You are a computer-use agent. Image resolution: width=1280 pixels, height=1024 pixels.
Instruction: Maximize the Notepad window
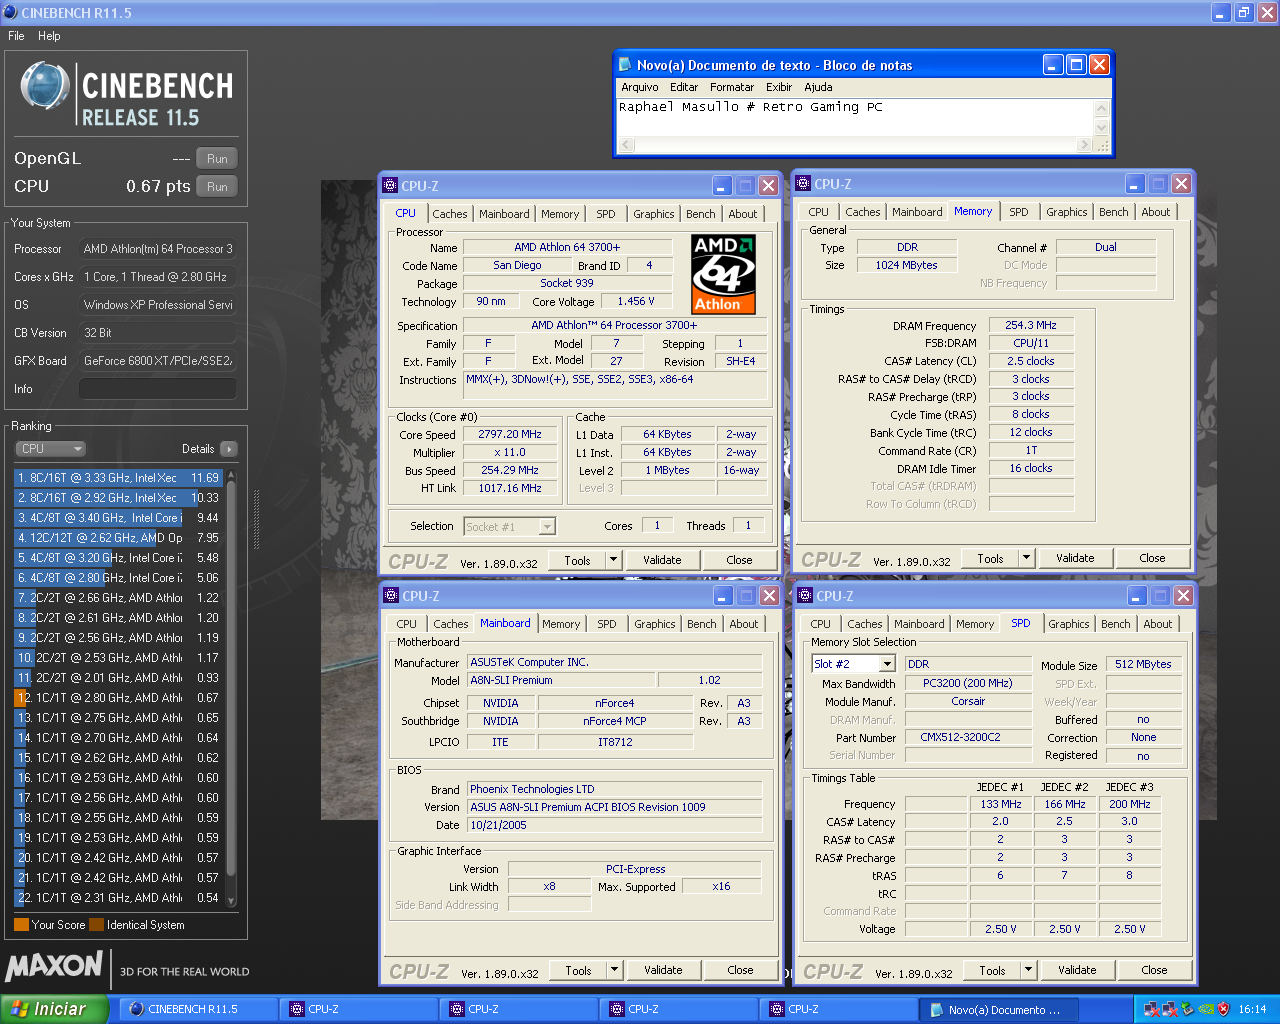(1076, 65)
